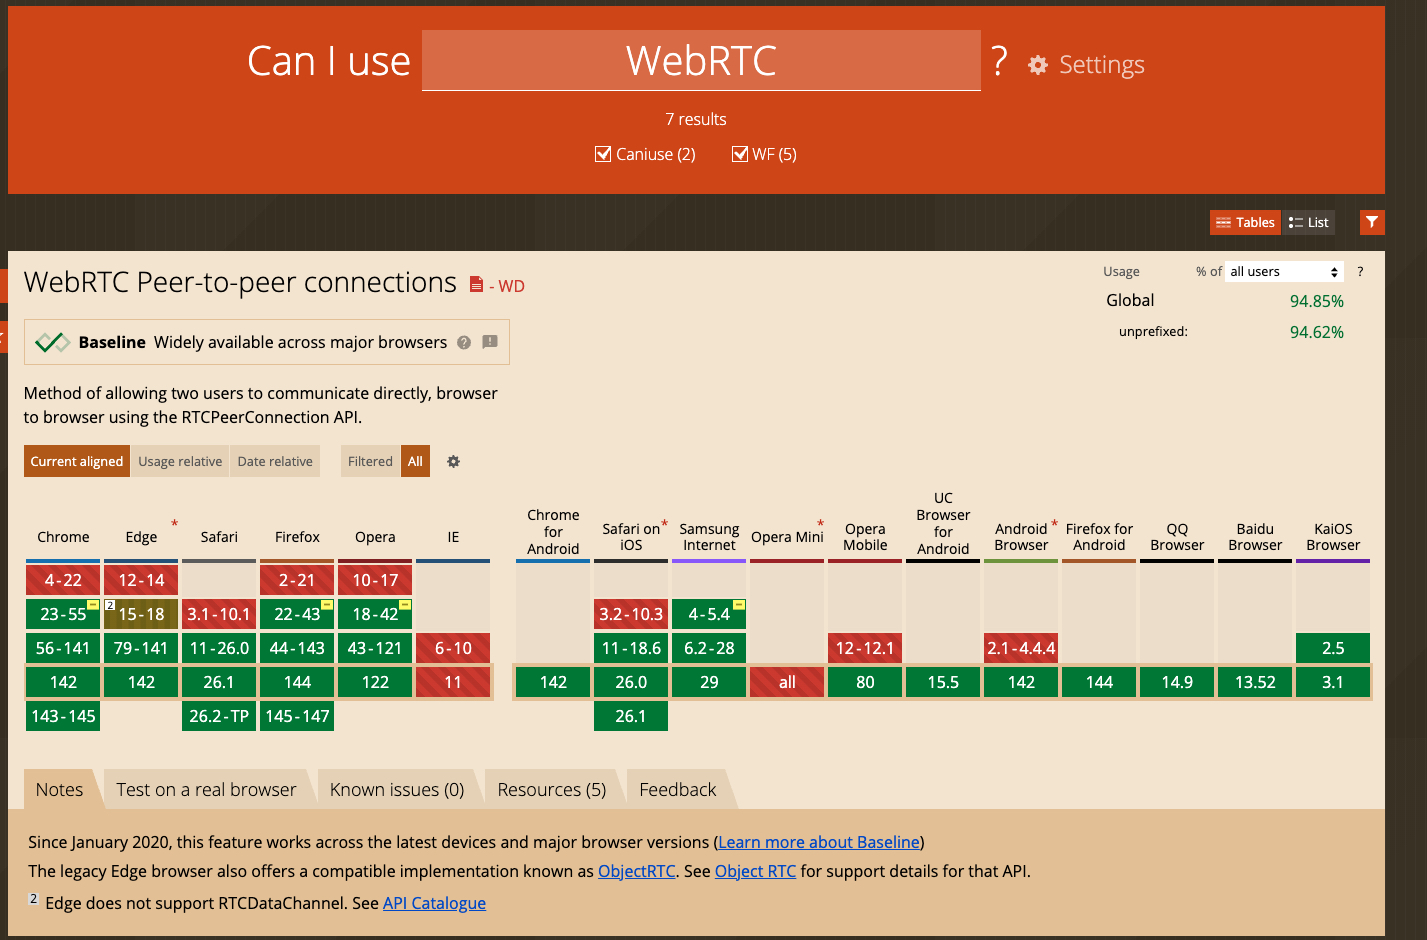Click note flag on Opera 18-42 cell
The image size is (1427, 940).
(405, 604)
